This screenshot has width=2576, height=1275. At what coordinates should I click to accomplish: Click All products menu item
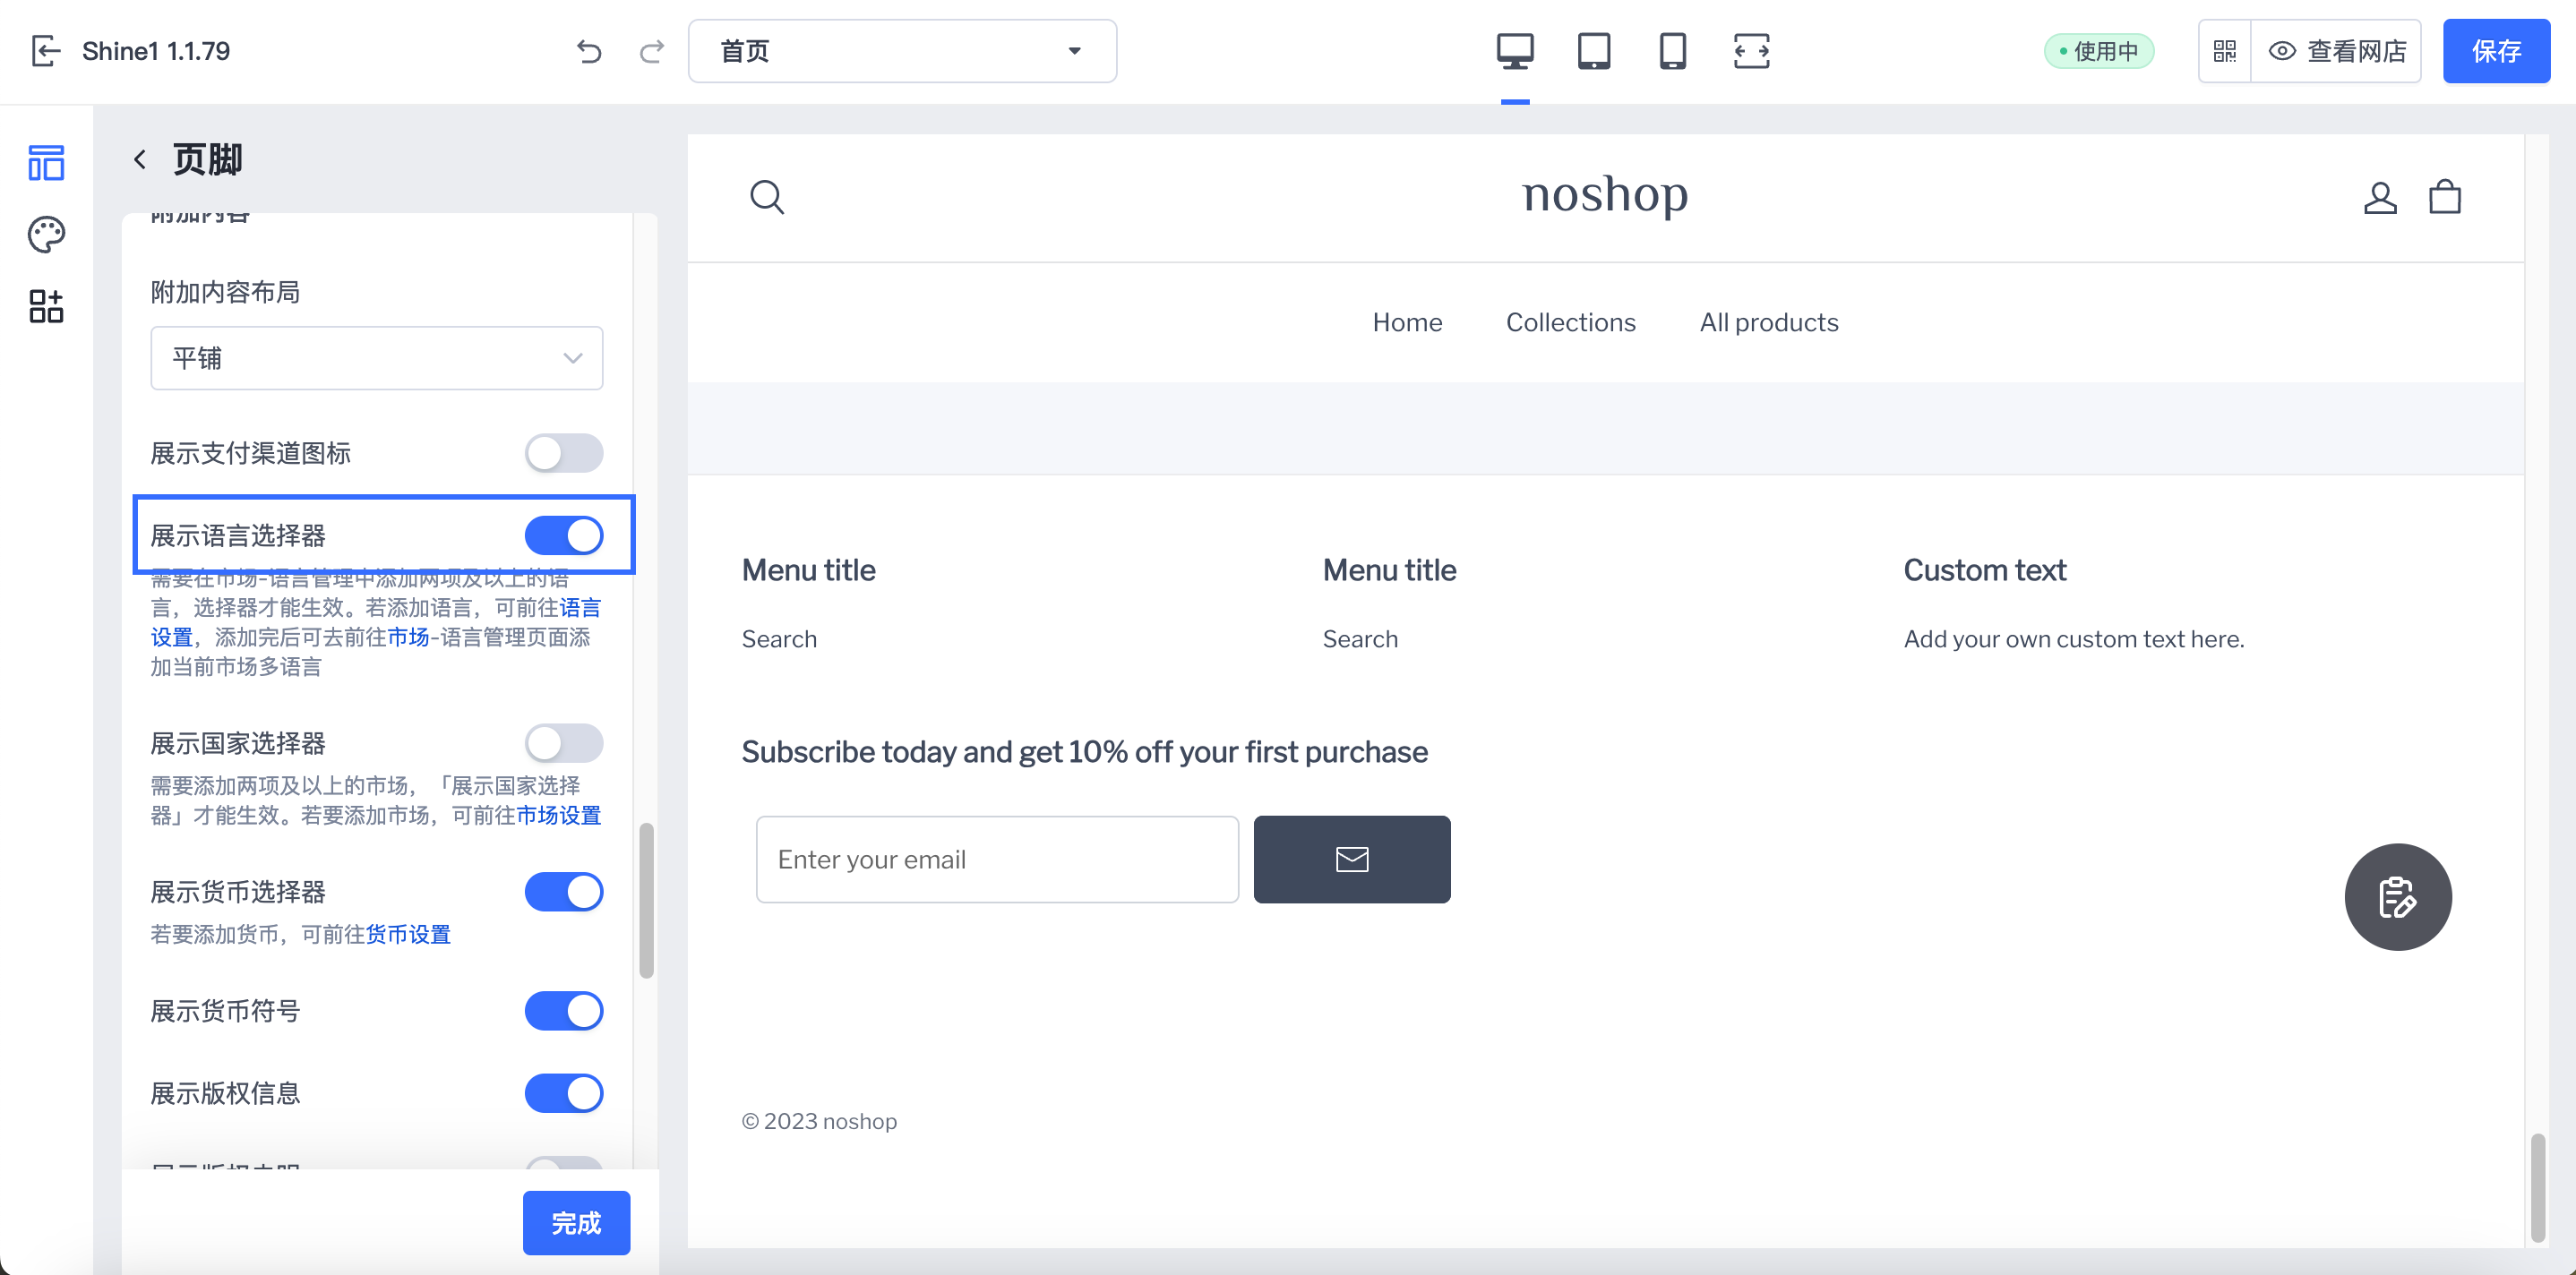[1768, 322]
